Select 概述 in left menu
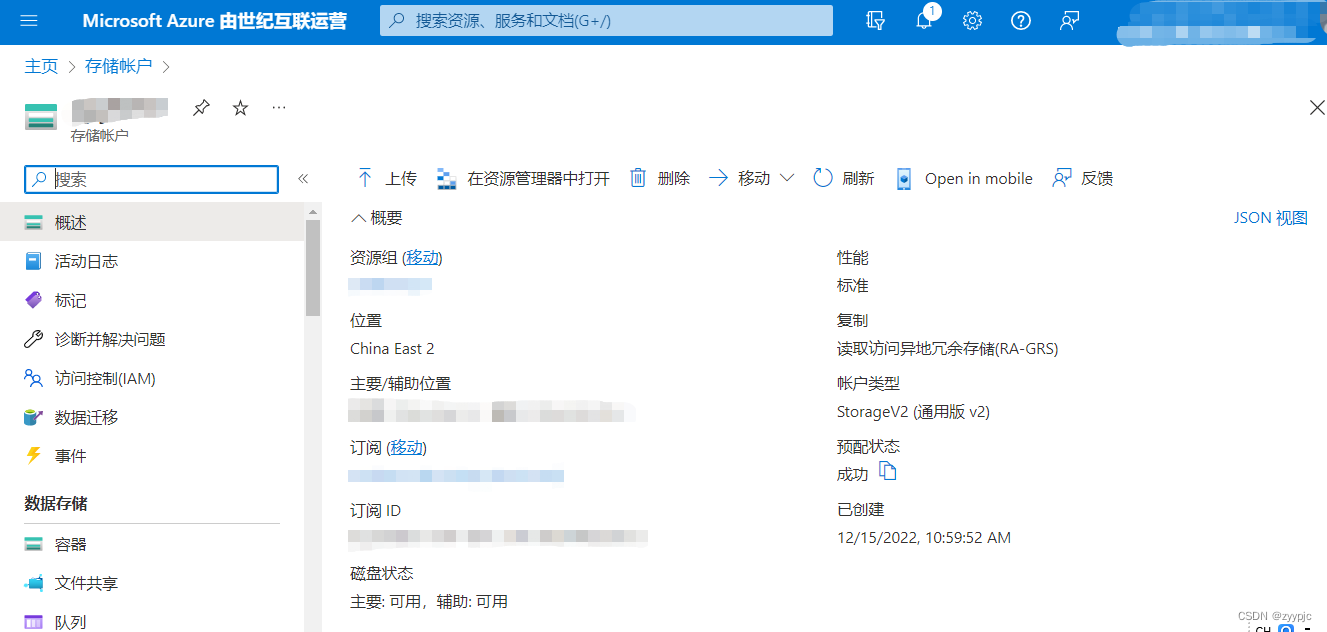 pyautogui.click(x=152, y=222)
